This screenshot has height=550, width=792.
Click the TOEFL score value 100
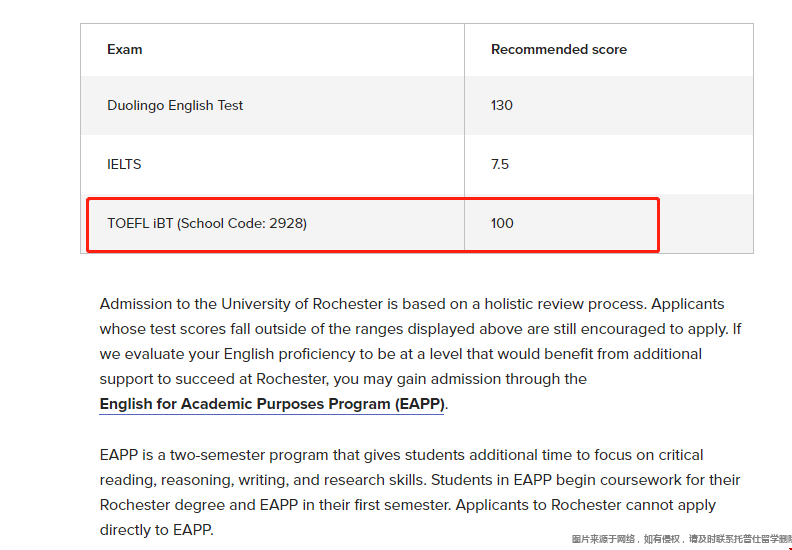[502, 223]
